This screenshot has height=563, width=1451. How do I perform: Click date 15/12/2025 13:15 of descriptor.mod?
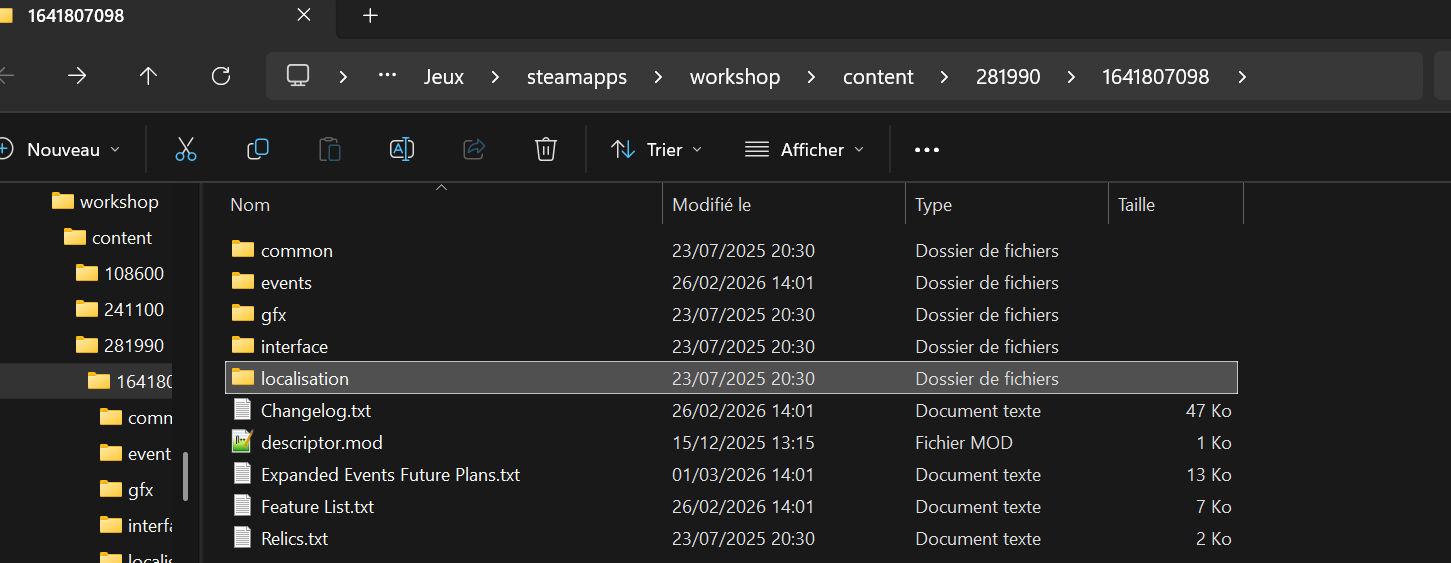tap(743, 442)
